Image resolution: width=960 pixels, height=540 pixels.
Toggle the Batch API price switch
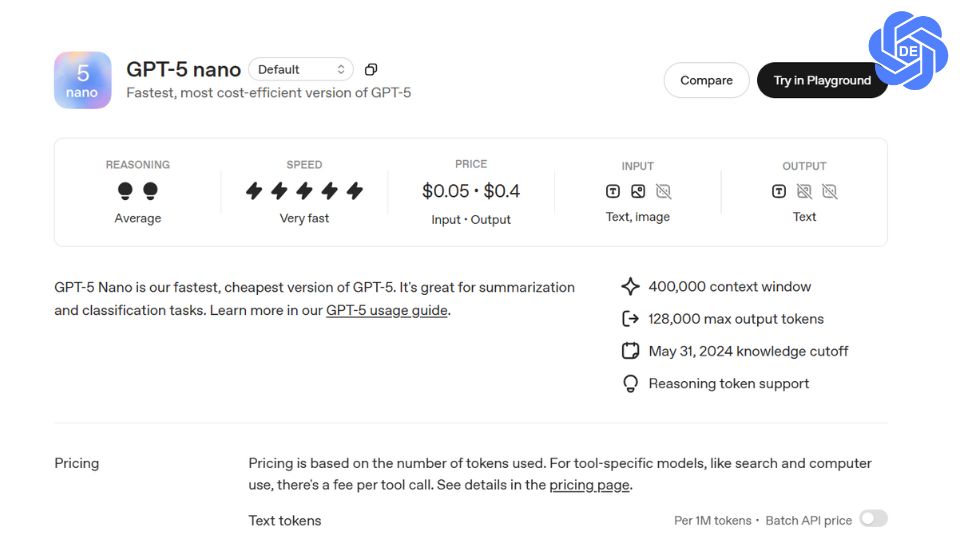tap(874, 519)
